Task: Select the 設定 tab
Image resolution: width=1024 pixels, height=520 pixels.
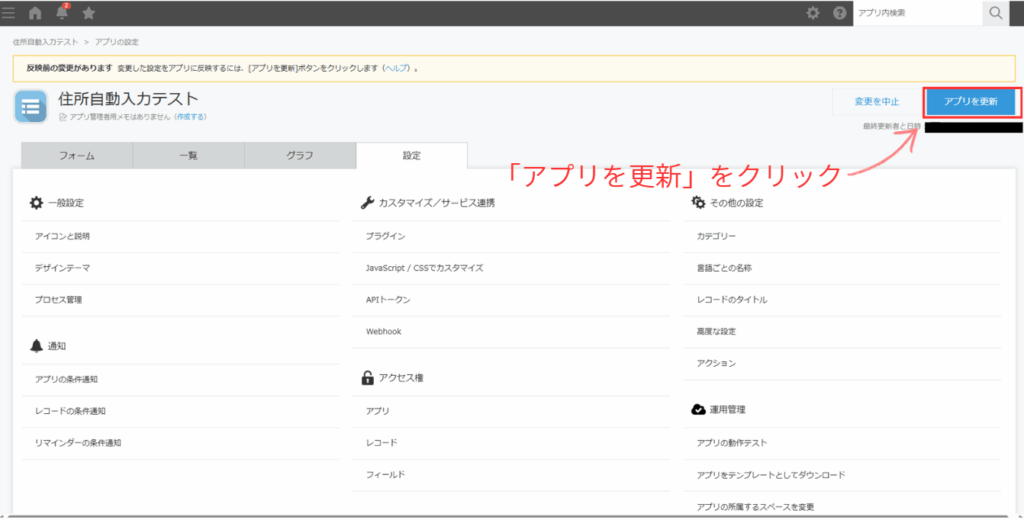Action: point(411,155)
